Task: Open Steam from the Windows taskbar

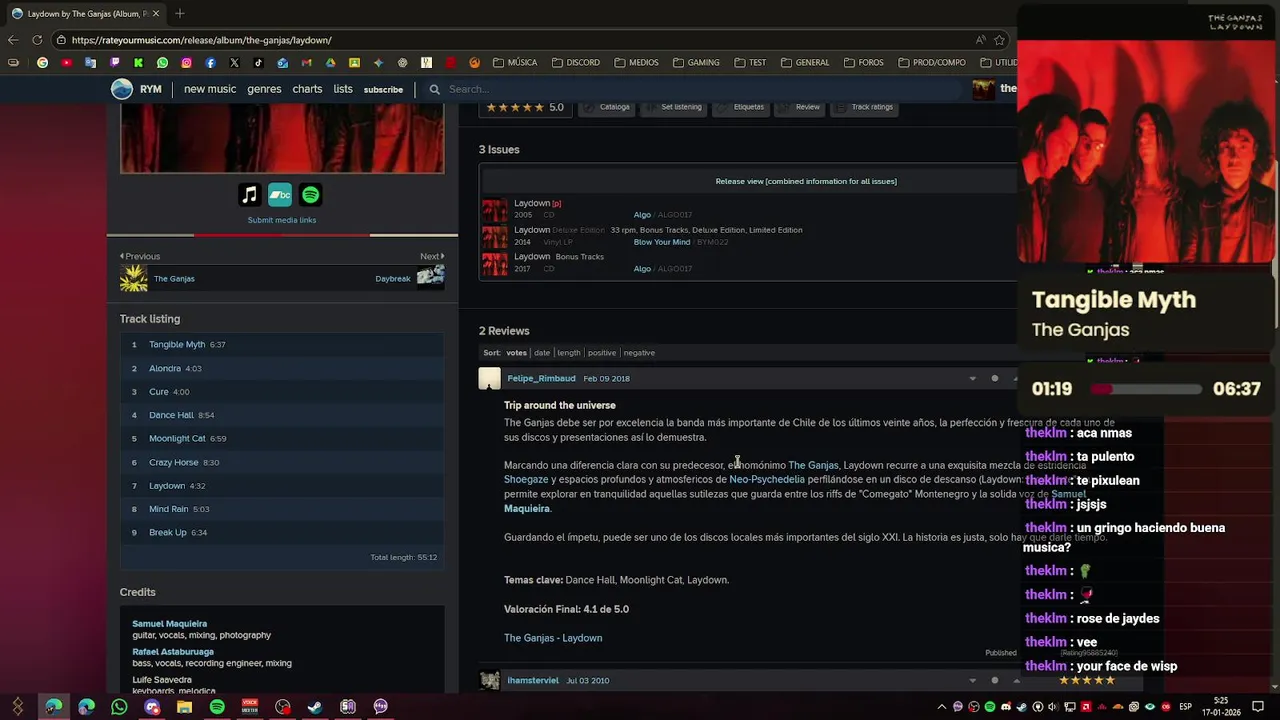Action: (x=315, y=707)
